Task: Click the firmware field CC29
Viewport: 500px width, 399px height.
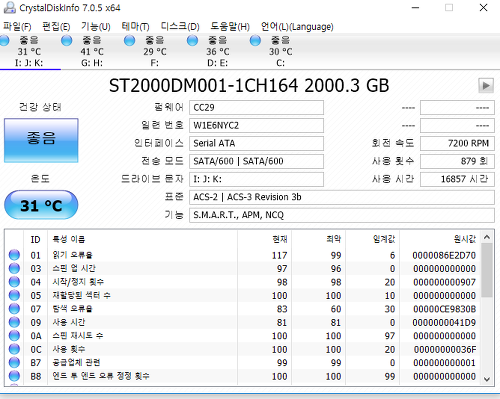Action: coord(256,108)
